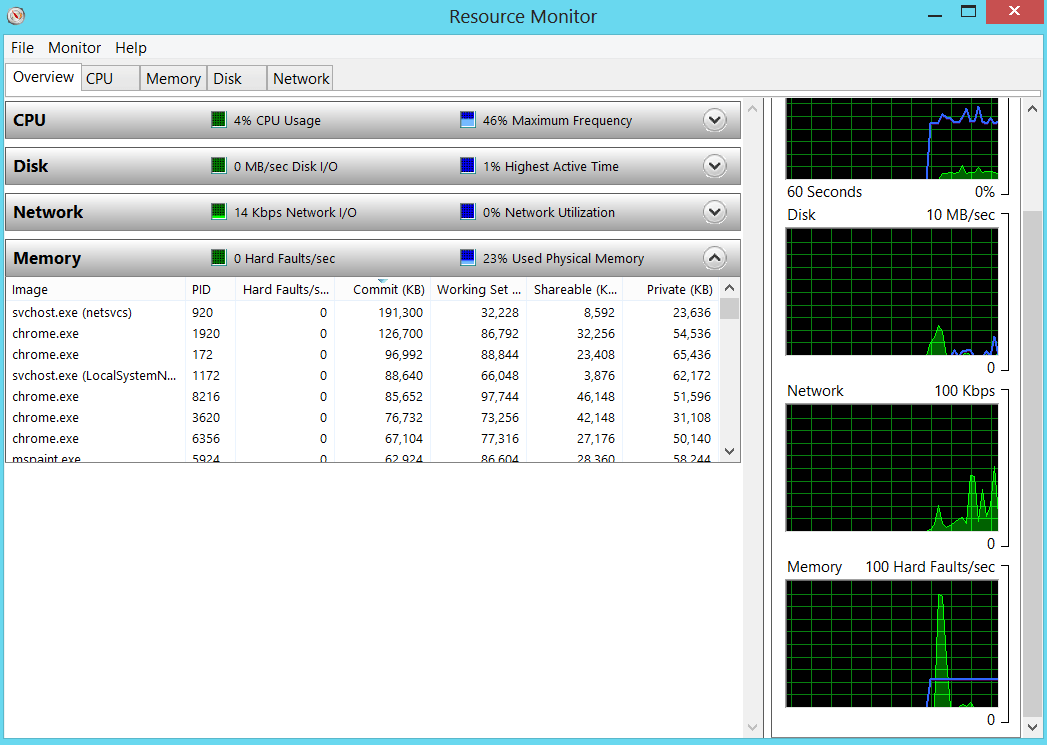
Task: Click the green Disk I/O indicator icon
Action: (x=219, y=166)
